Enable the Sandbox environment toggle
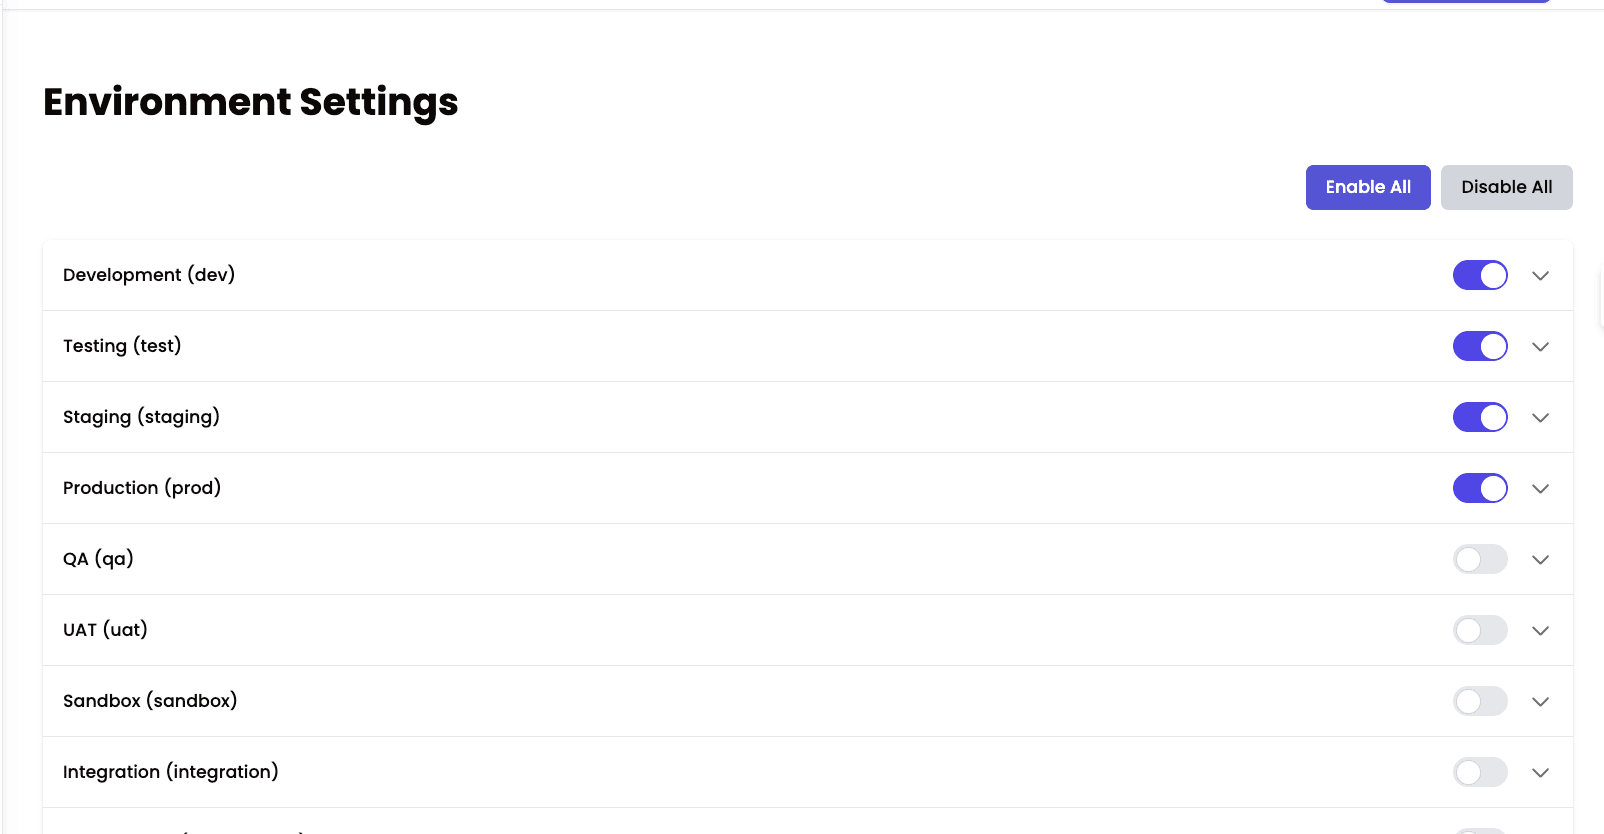Image resolution: width=1604 pixels, height=834 pixels. (x=1480, y=701)
